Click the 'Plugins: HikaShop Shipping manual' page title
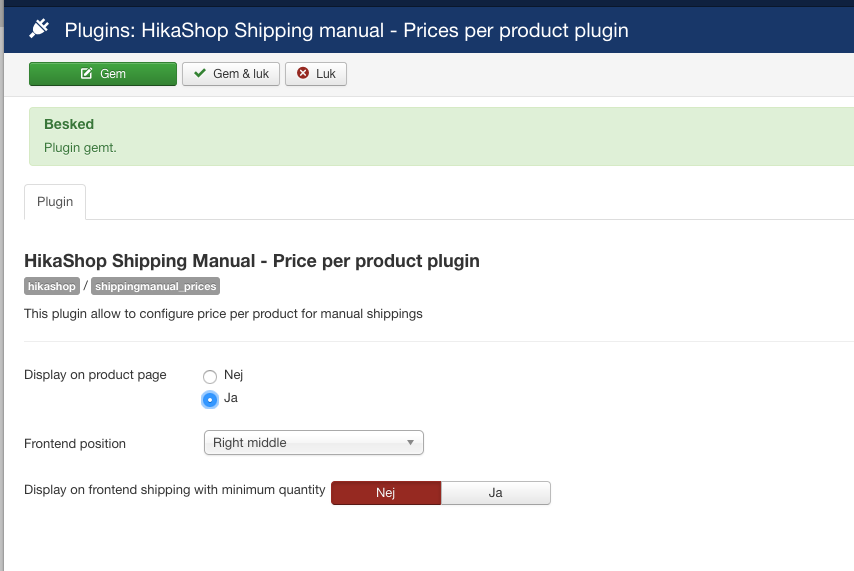This screenshot has width=854, height=571. [346, 30]
